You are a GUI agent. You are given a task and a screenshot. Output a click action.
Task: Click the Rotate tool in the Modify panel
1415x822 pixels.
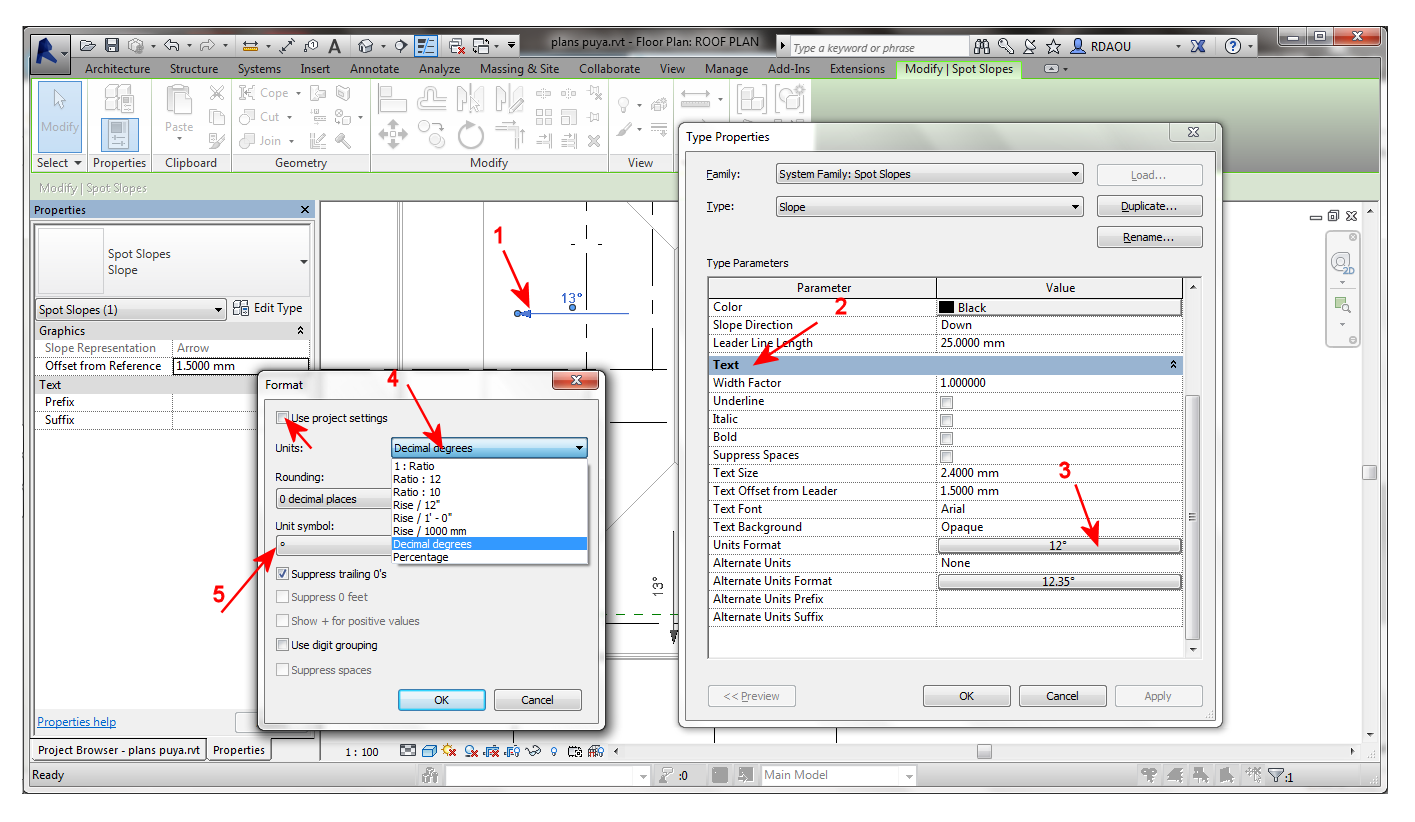coord(470,134)
